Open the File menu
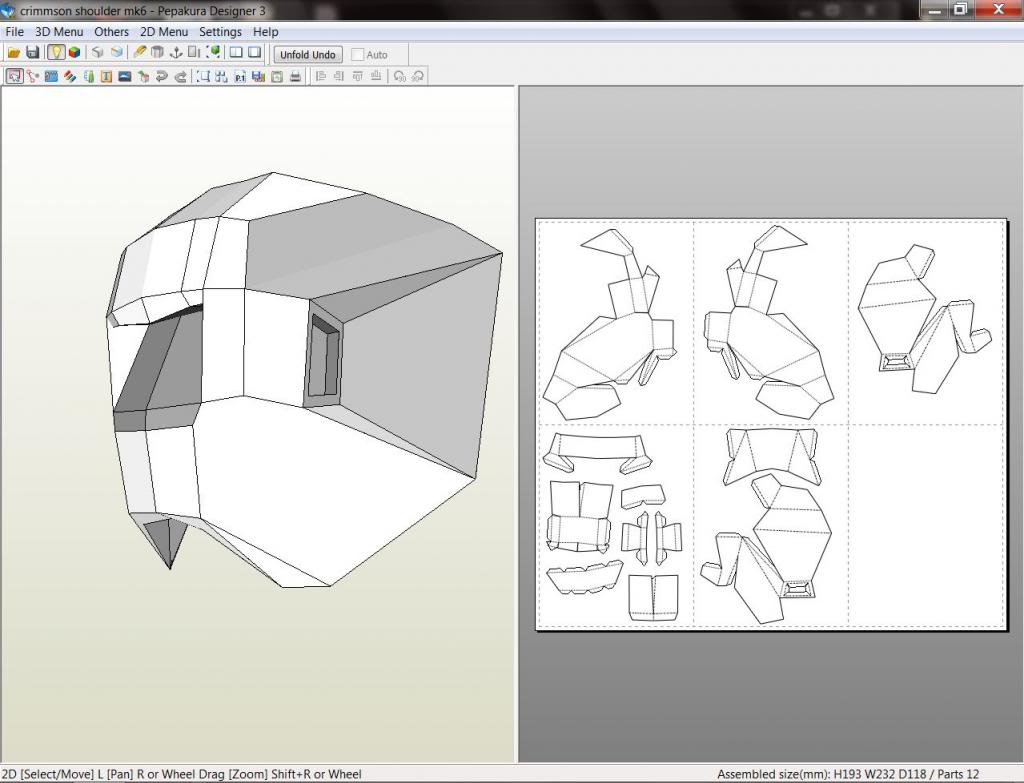Viewport: 1024px width, 783px height. pyautogui.click(x=14, y=32)
